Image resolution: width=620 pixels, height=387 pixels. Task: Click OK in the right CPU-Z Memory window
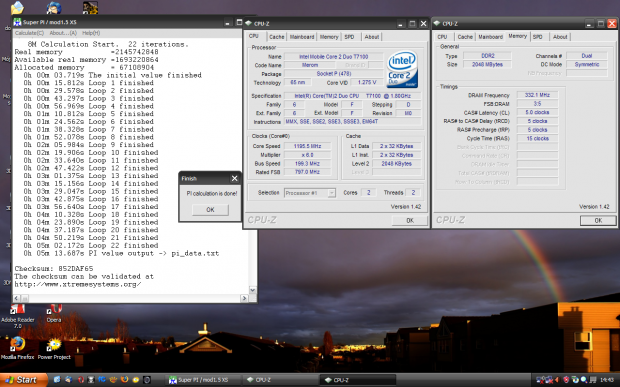click(598, 221)
